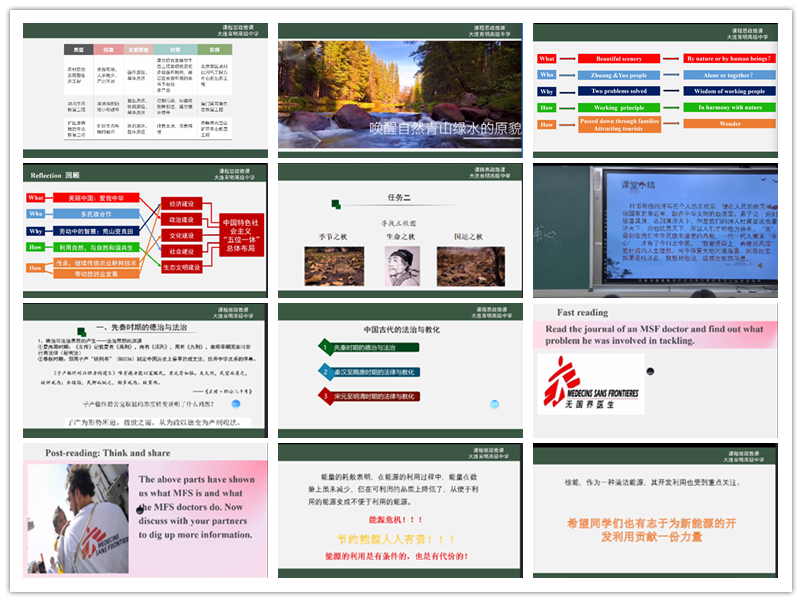Open the forest river landscape slide
The image size is (802, 602).
(x=400, y=90)
